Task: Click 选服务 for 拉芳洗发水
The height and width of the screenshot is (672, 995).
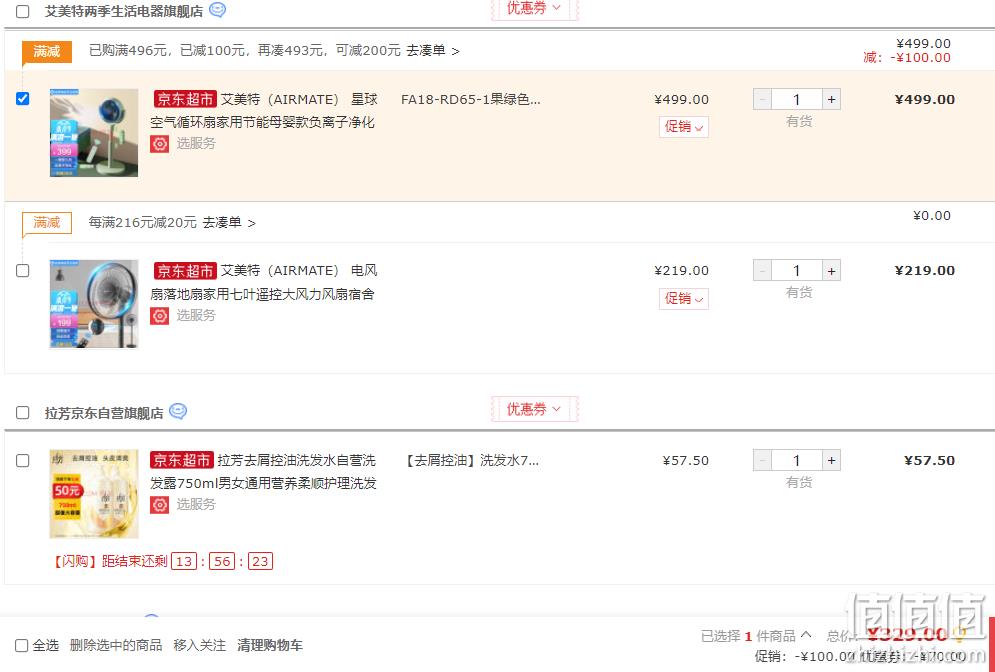Action: pyautogui.click(x=196, y=504)
